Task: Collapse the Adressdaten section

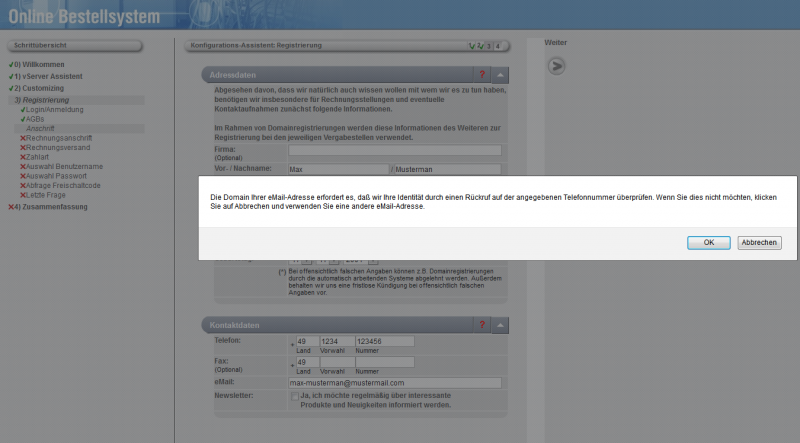Action: (501, 75)
